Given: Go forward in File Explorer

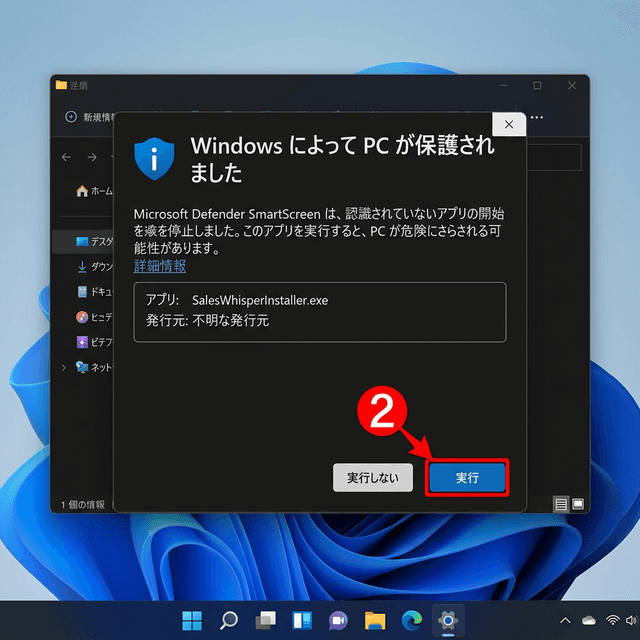Looking at the screenshot, I should (x=92, y=157).
